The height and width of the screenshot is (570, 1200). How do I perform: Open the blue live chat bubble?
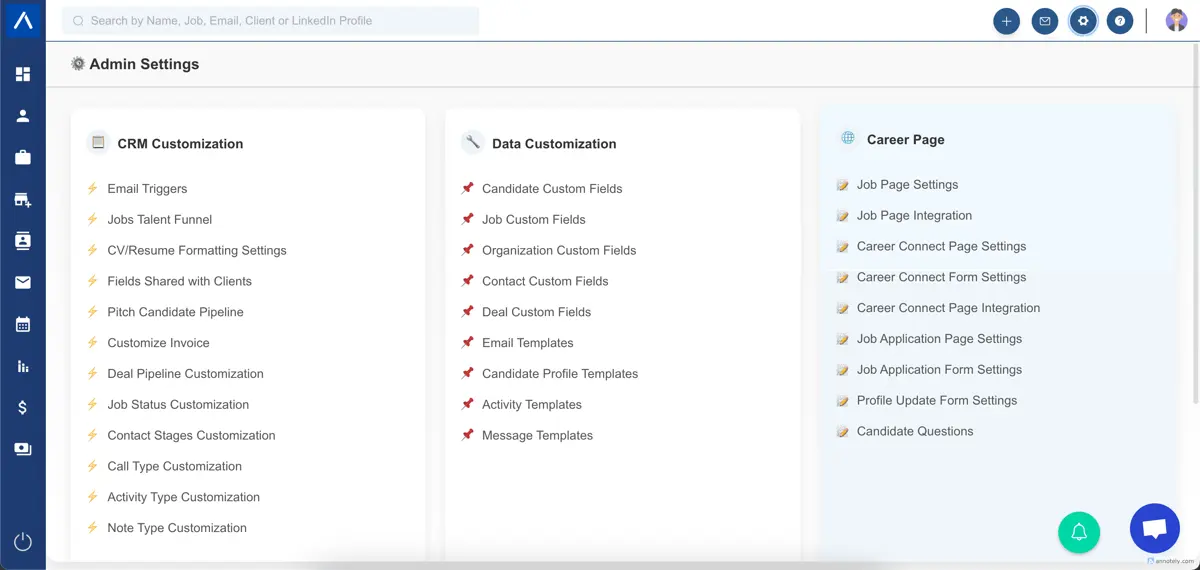(1155, 529)
